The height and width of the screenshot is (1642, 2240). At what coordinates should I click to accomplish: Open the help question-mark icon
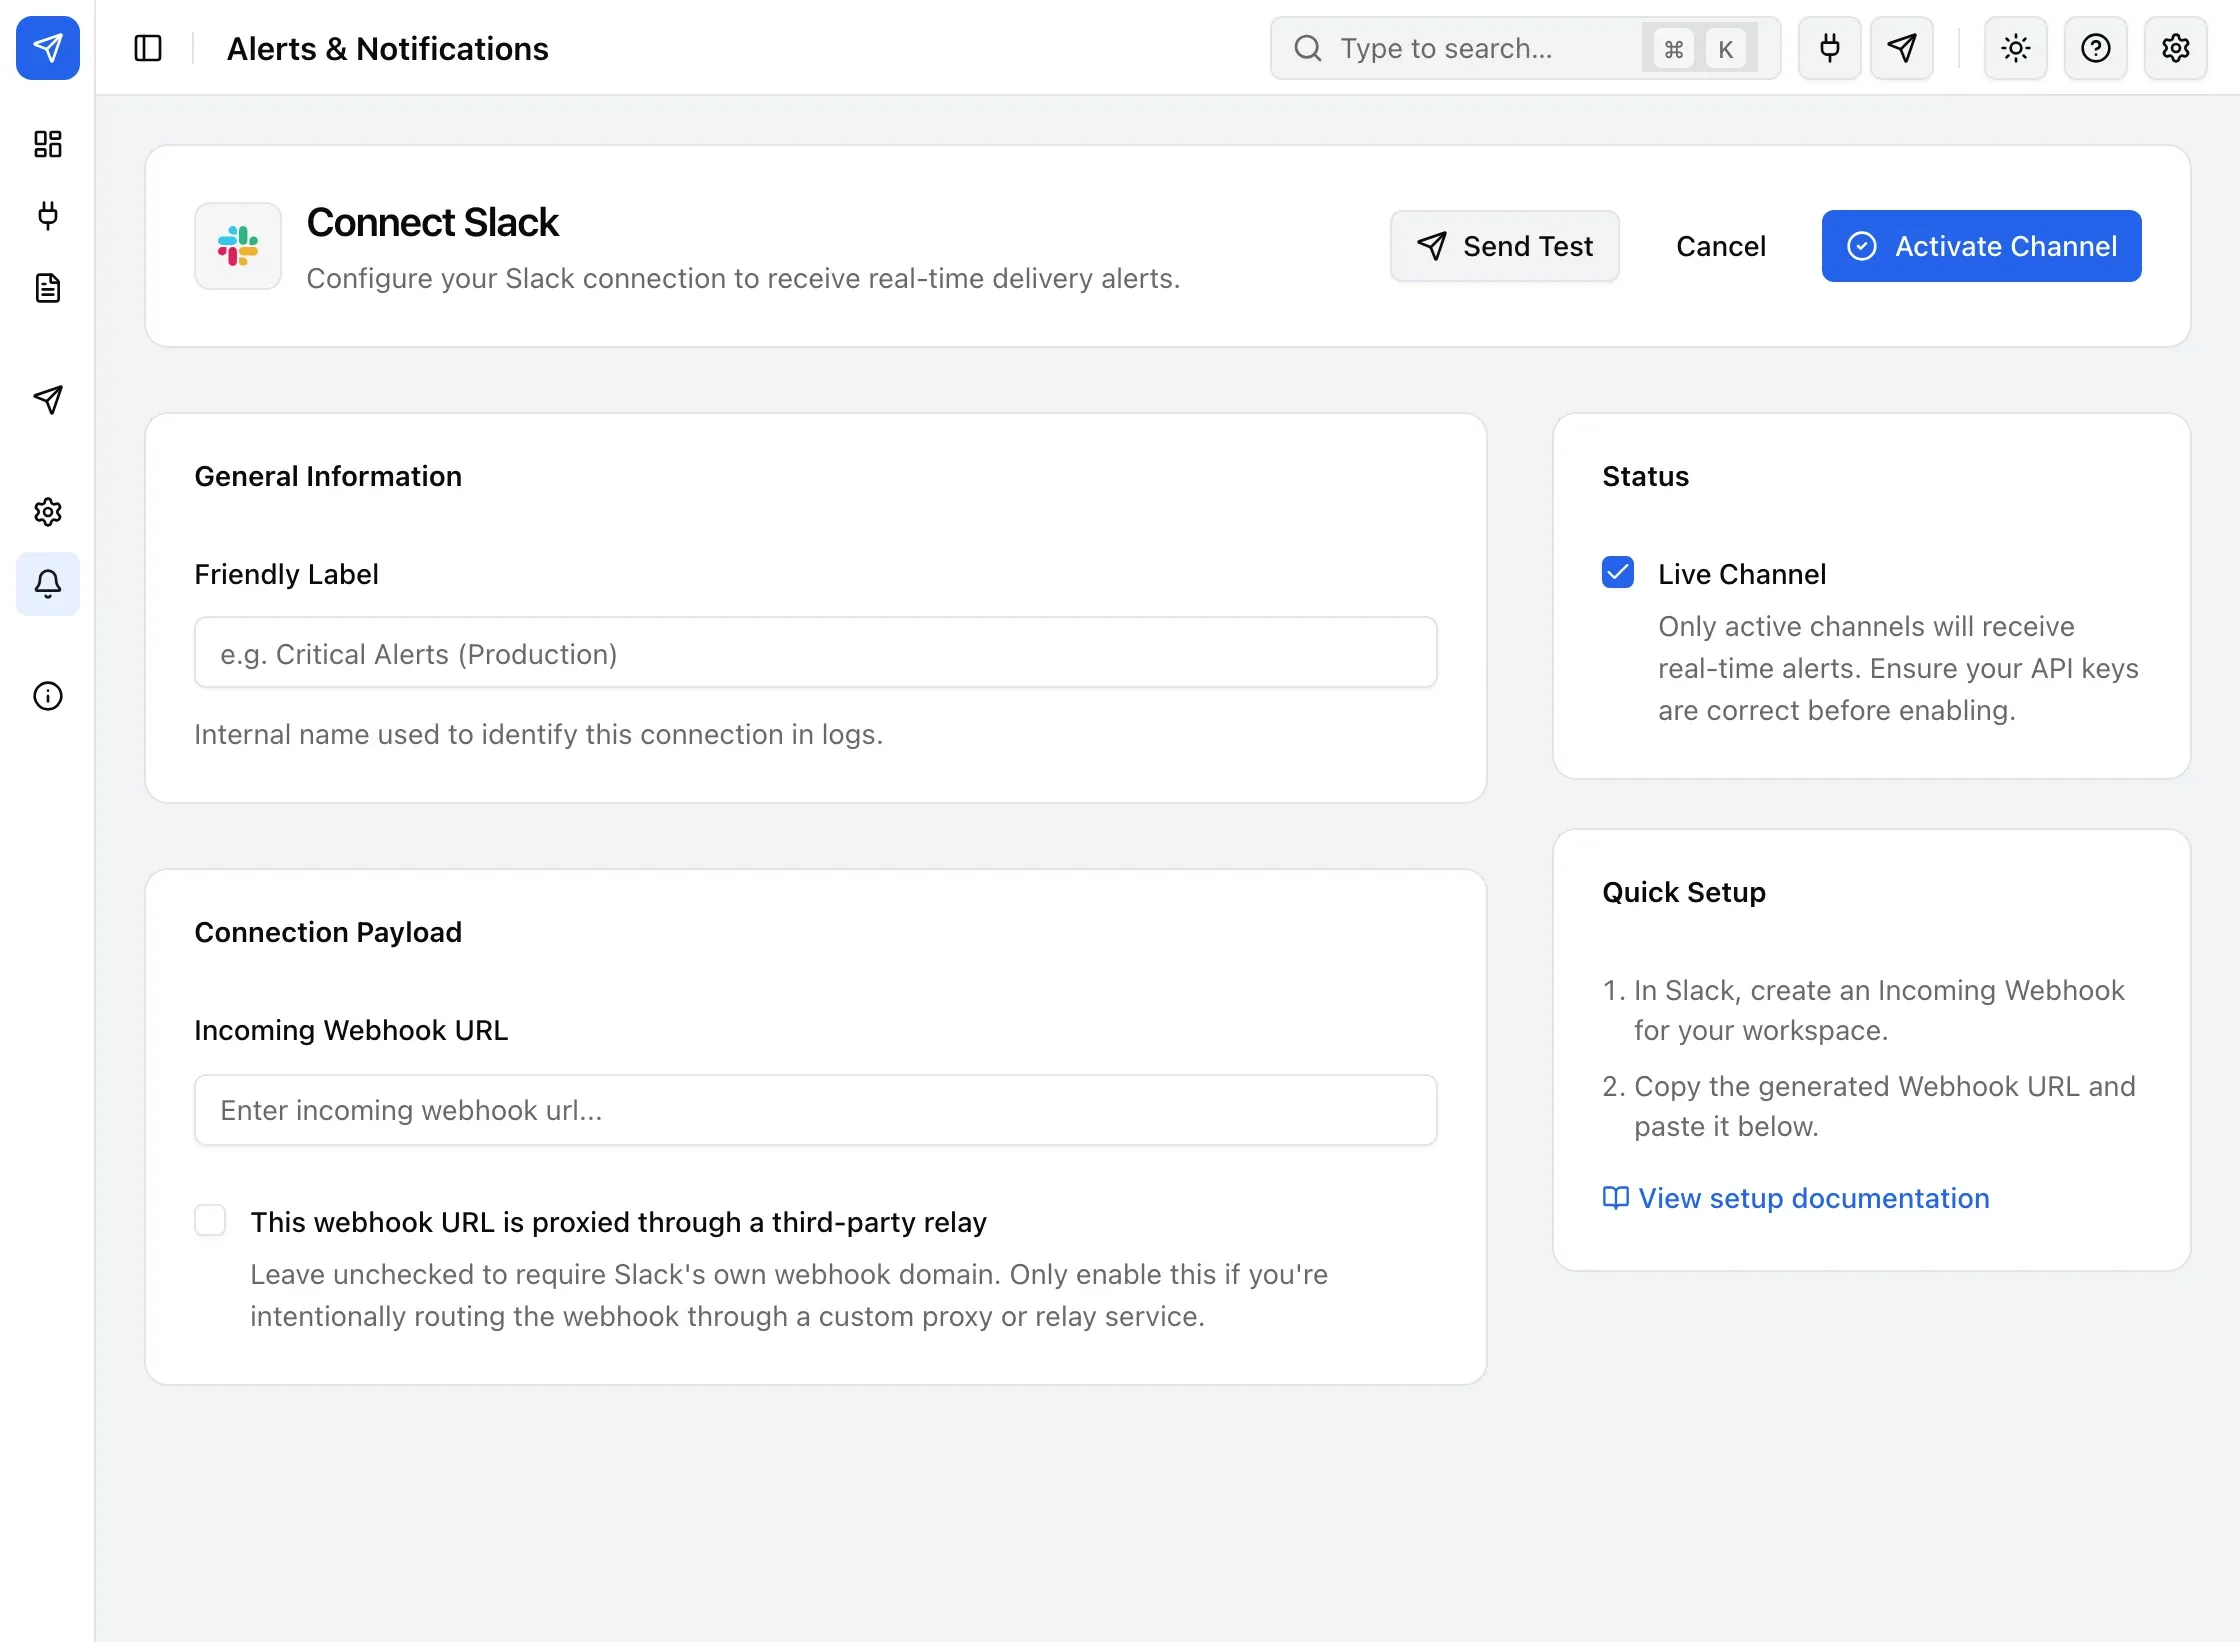tap(2096, 48)
